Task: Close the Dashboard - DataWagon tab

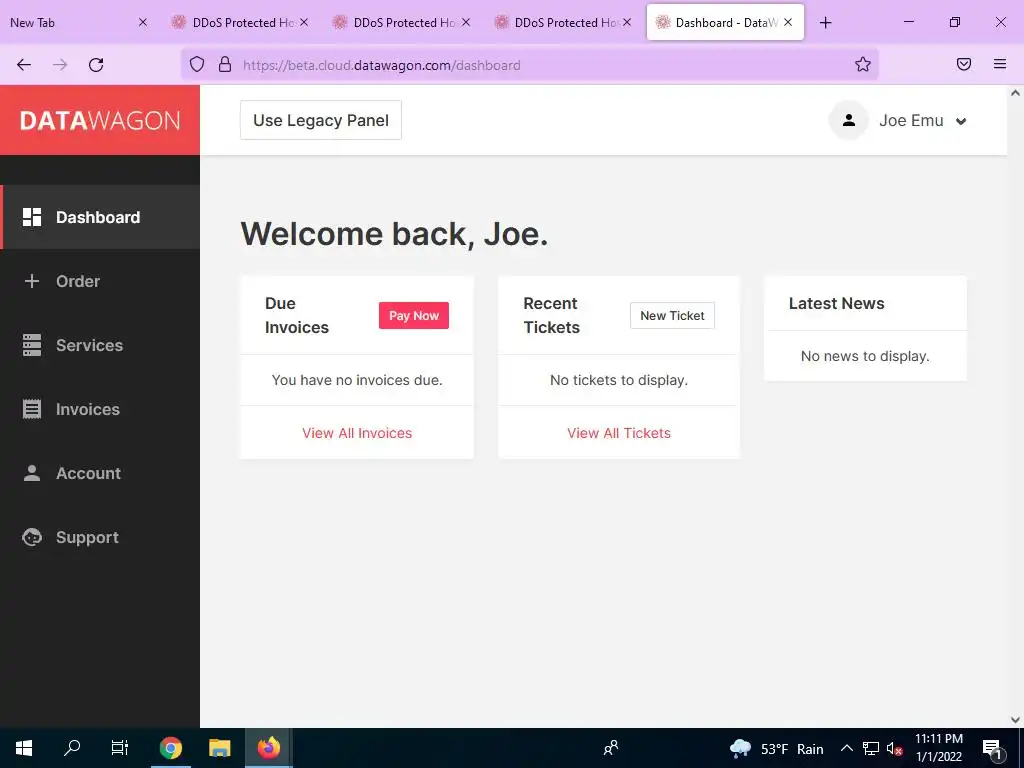Action: (788, 22)
